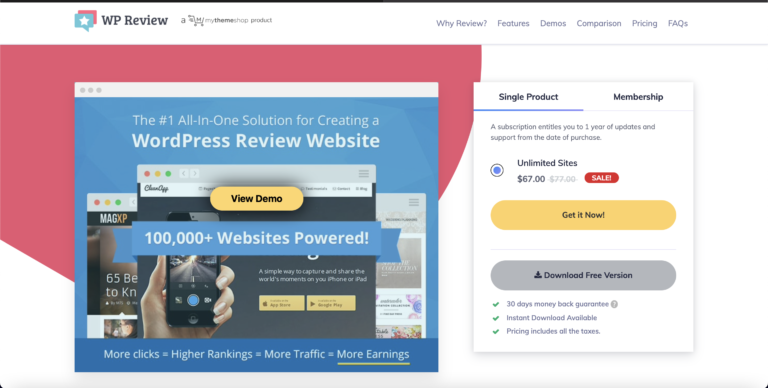Navigate to the Pricing section
The height and width of the screenshot is (388, 768).
tap(644, 23)
